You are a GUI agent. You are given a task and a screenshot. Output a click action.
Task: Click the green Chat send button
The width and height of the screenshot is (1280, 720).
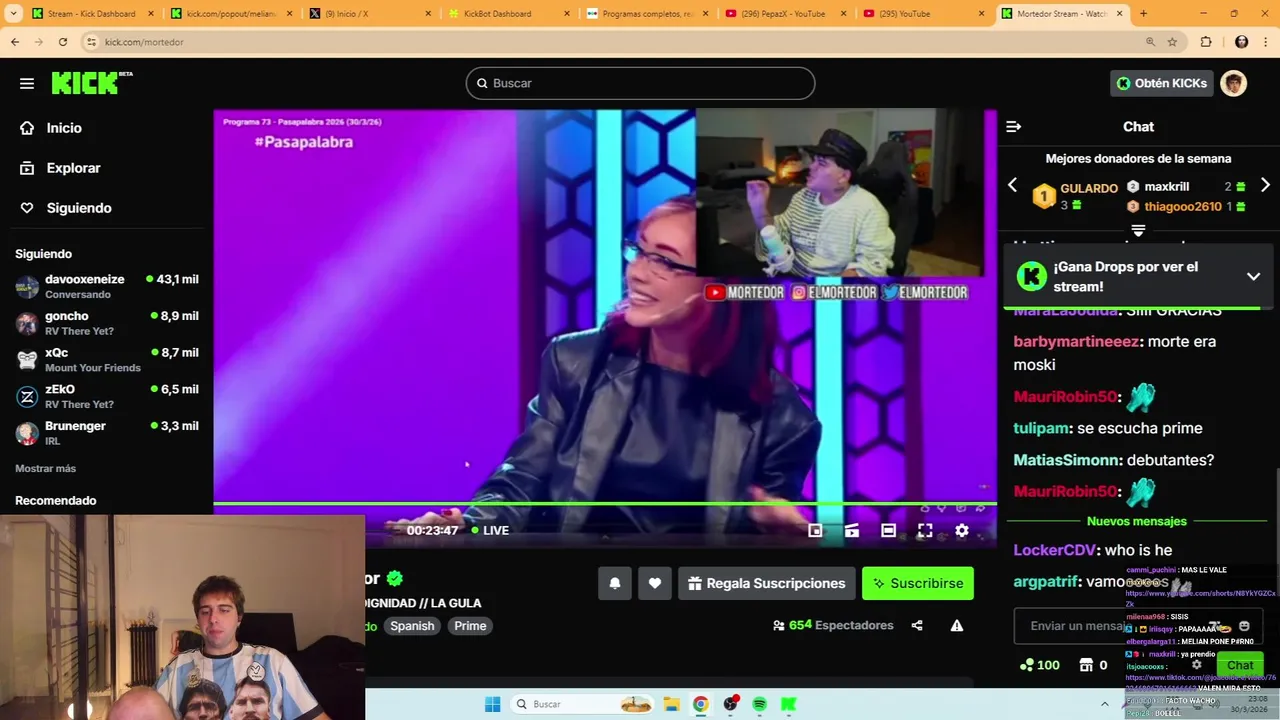click(x=1240, y=665)
